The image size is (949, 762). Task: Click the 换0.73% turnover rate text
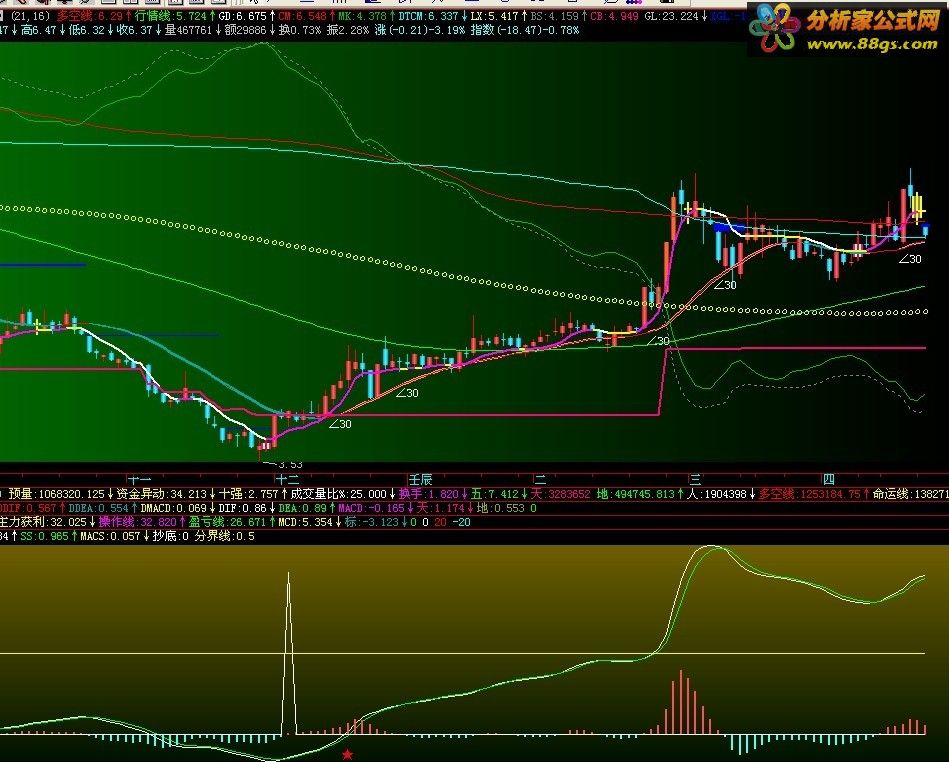coord(299,30)
